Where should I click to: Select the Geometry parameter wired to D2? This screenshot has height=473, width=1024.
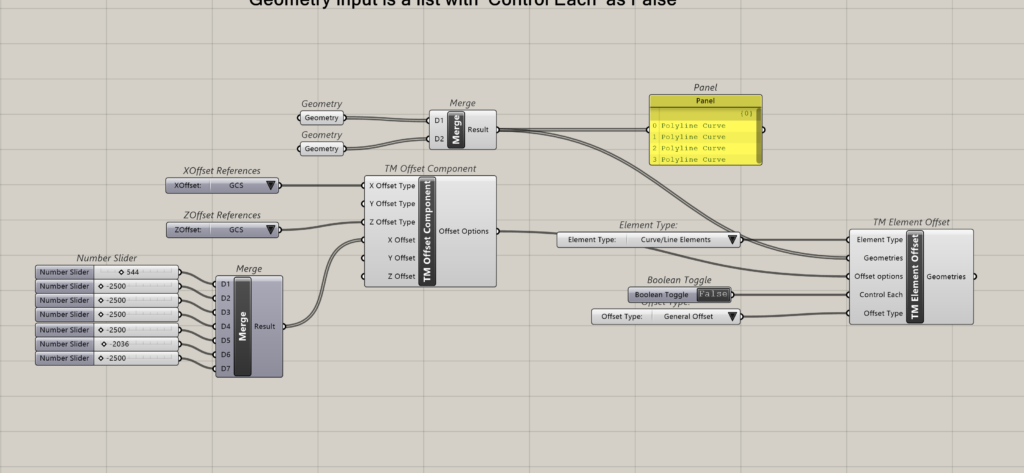(x=321, y=149)
